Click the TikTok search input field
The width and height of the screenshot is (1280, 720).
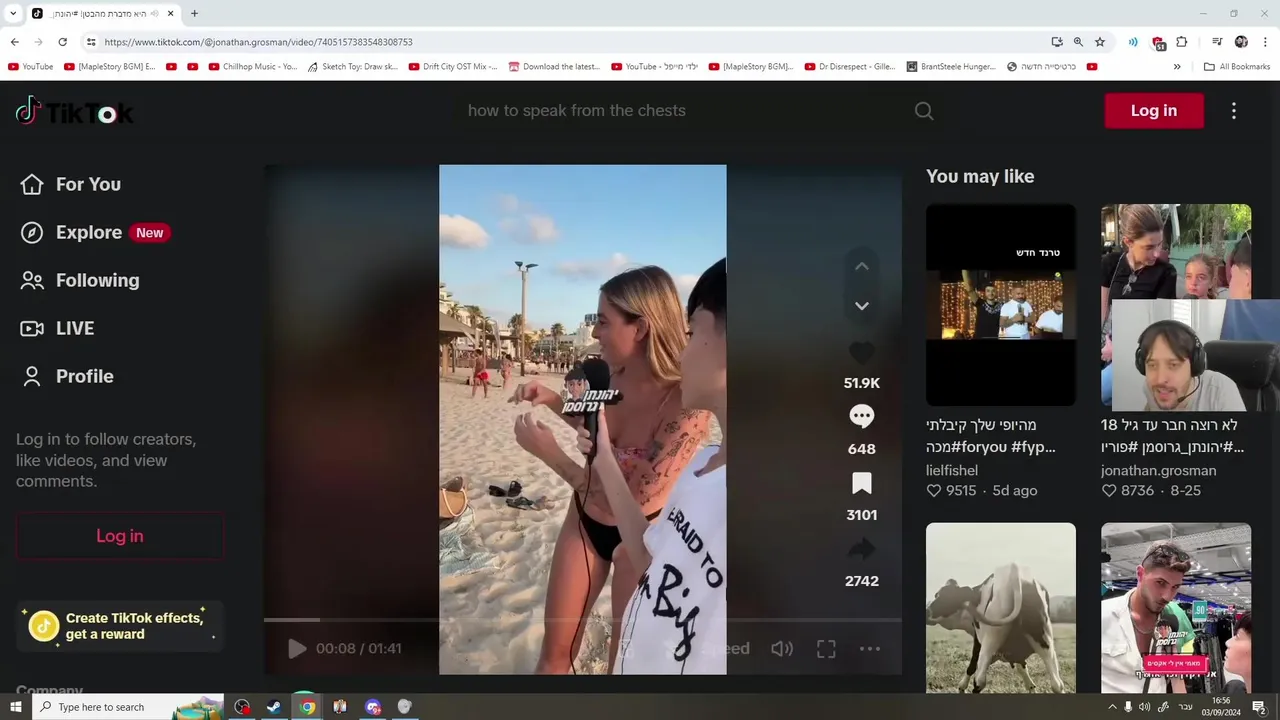tap(680, 111)
